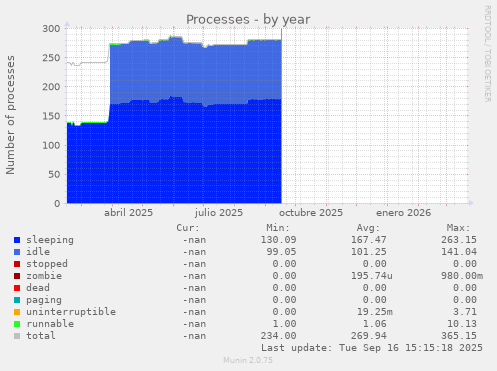Viewport: 497px width, 371px height.
Task: Click the 'stopped' legend label
Action: (x=47, y=264)
